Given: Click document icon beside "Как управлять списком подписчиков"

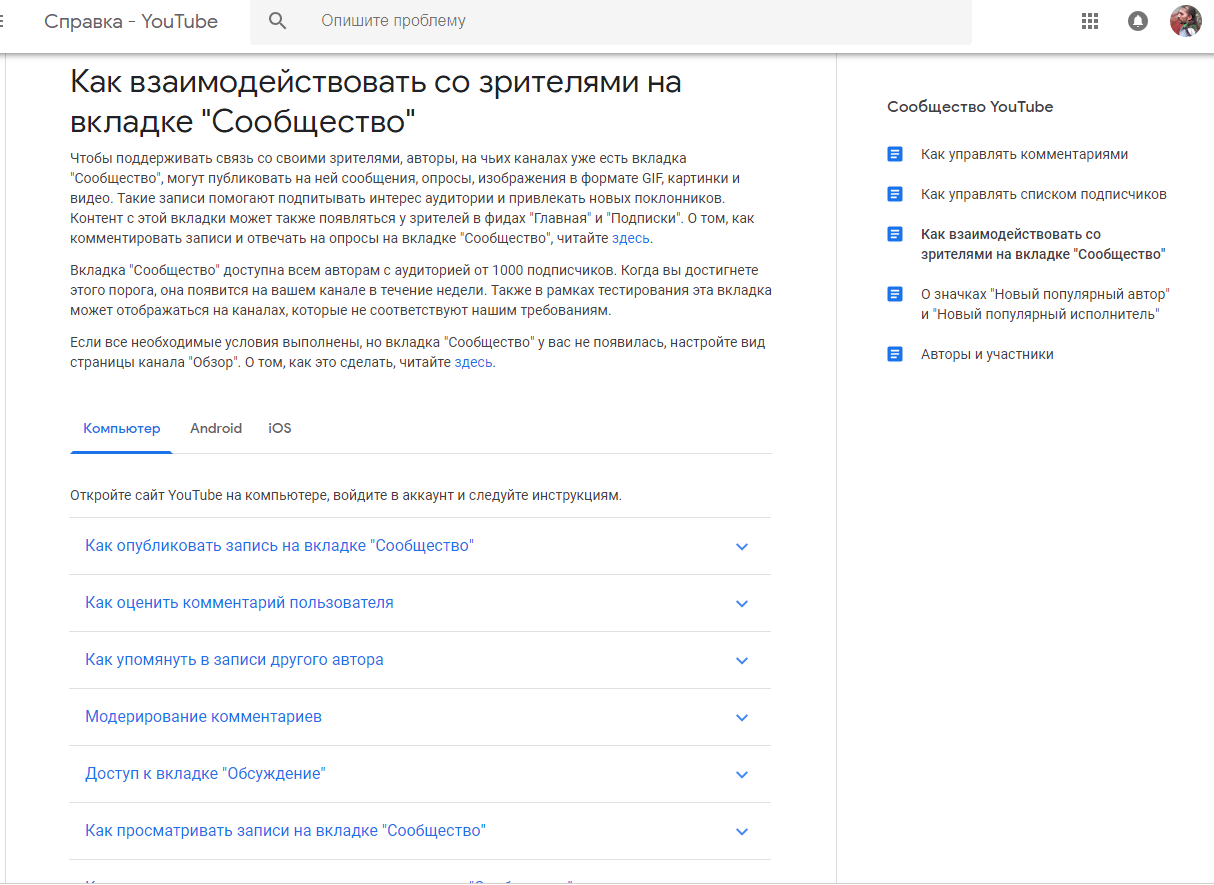Looking at the screenshot, I should tap(895, 194).
